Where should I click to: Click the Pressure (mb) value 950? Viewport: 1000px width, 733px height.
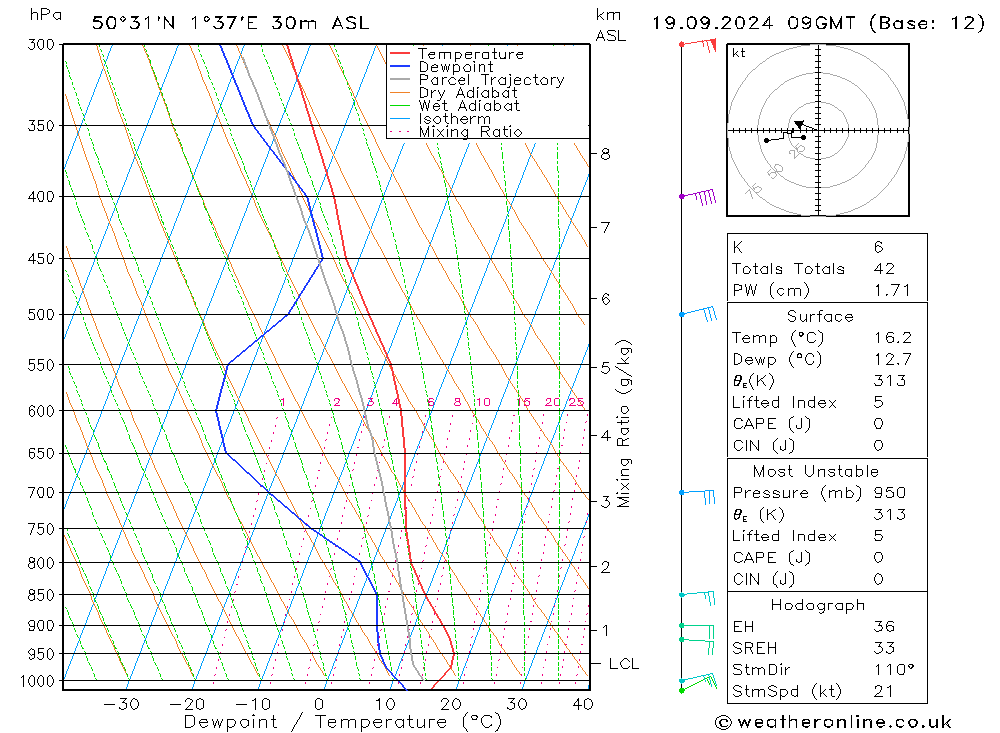click(890, 492)
